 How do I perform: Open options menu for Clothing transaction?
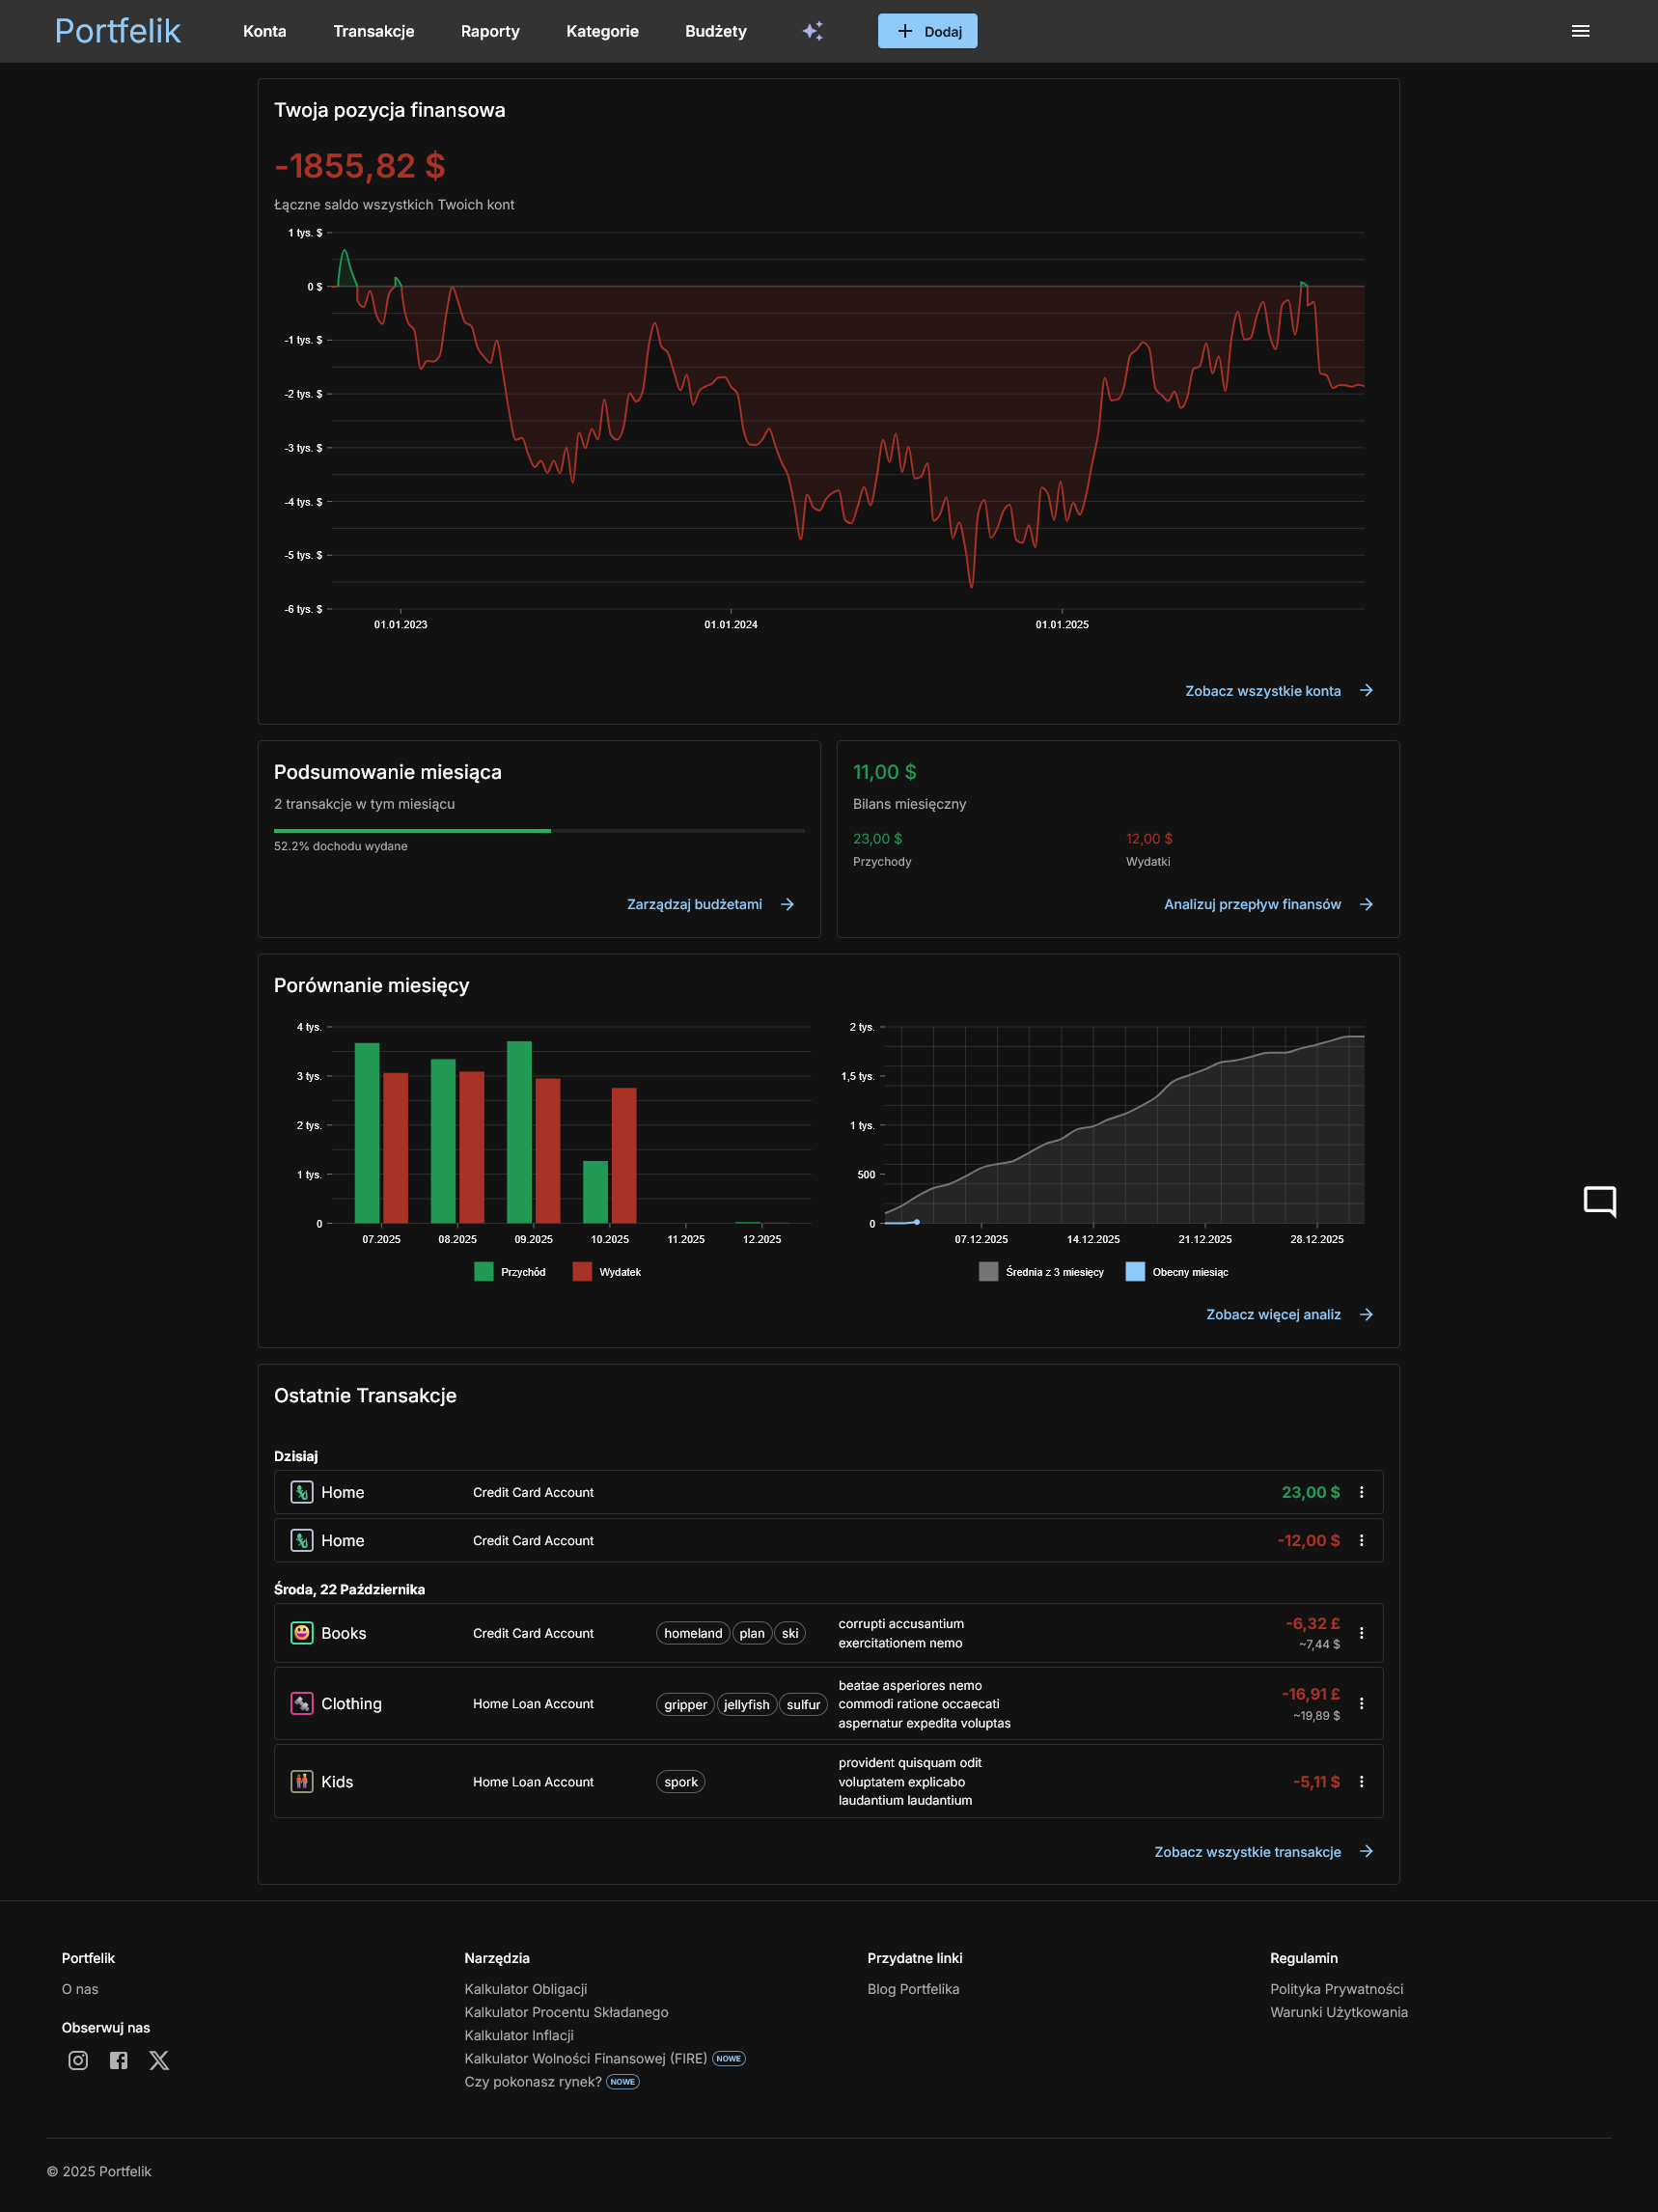[1361, 1703]
